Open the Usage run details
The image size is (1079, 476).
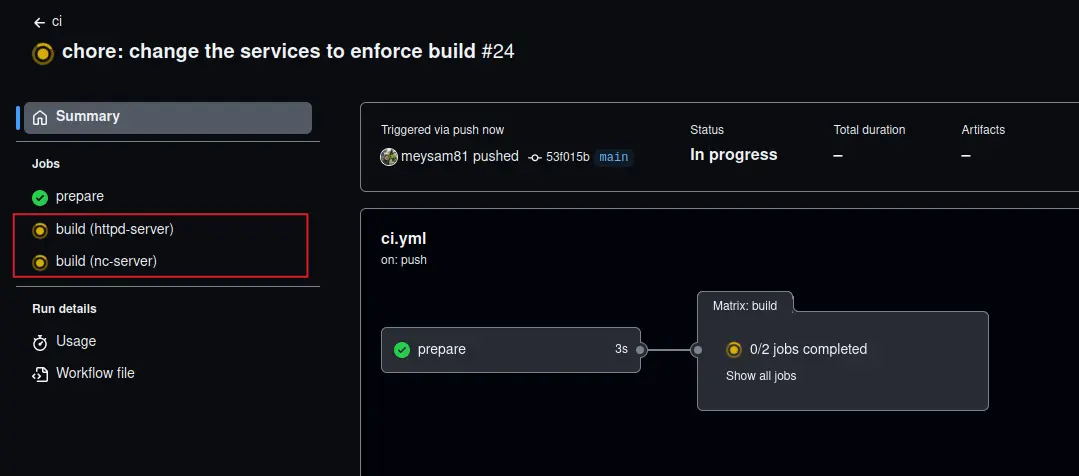point(76,342)
